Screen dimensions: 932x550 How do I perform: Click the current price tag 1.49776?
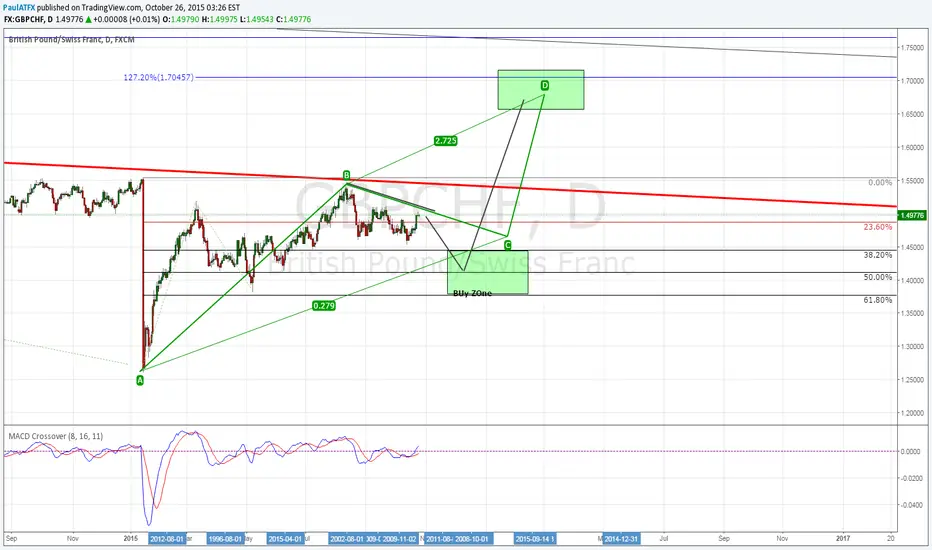coord(912,215)
